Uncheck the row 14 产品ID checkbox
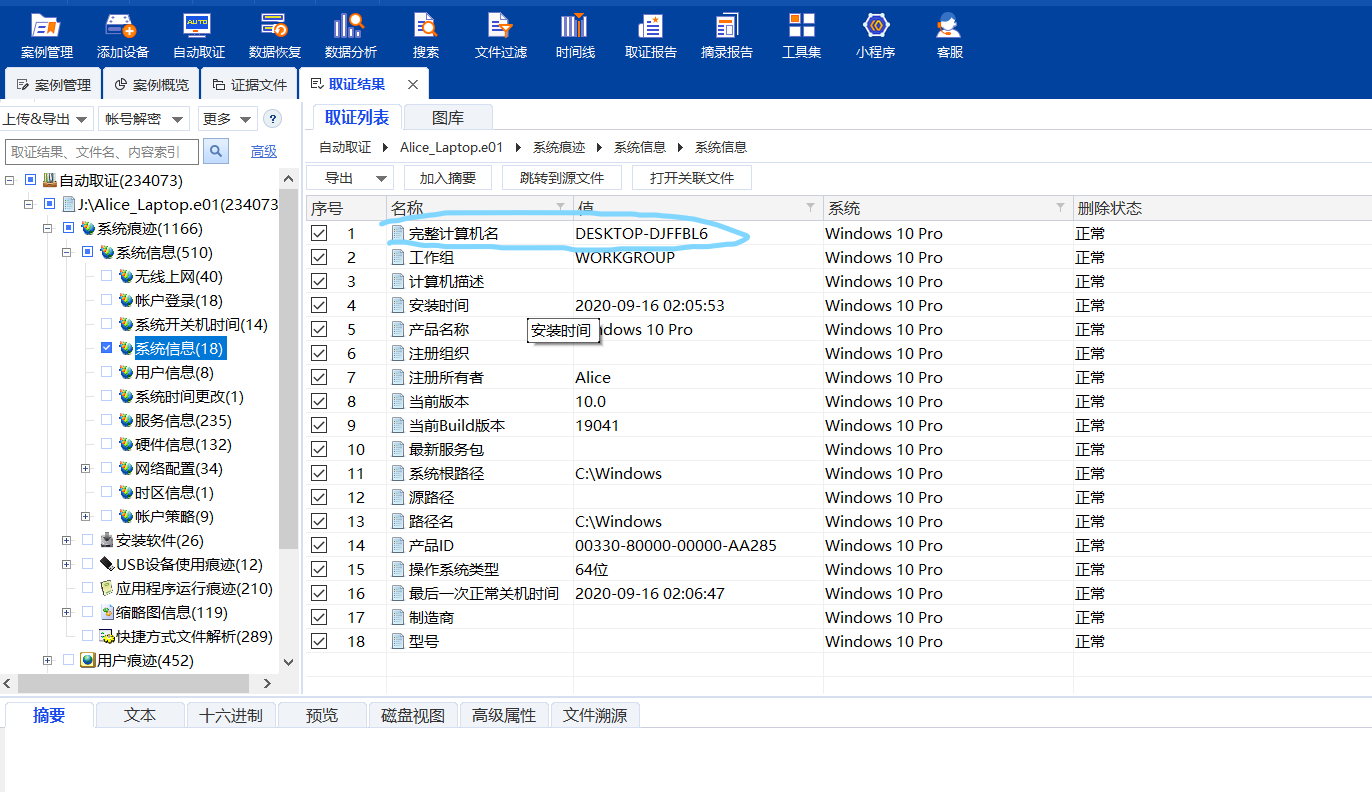 [319, 545]
